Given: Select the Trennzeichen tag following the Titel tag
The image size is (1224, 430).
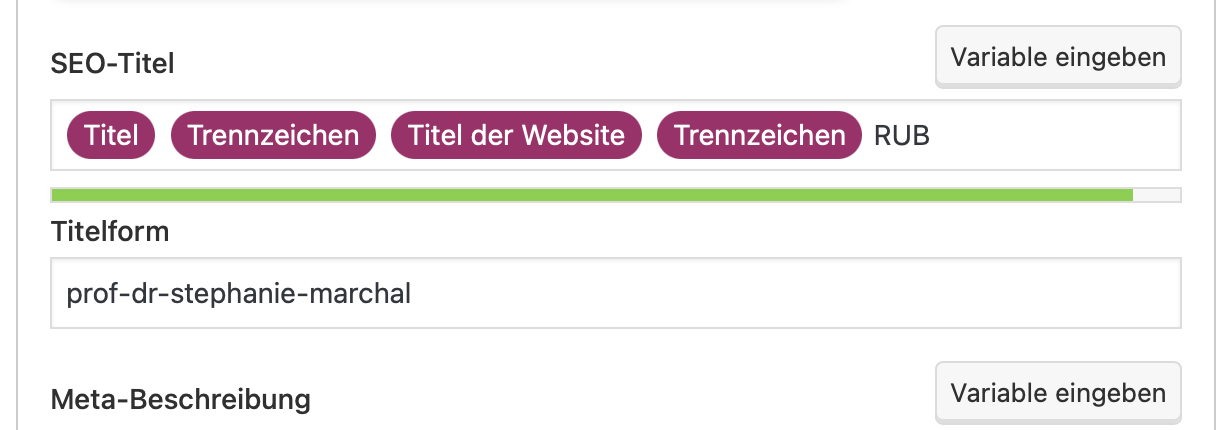Looking at the screenshot, I should pos(273,135).
